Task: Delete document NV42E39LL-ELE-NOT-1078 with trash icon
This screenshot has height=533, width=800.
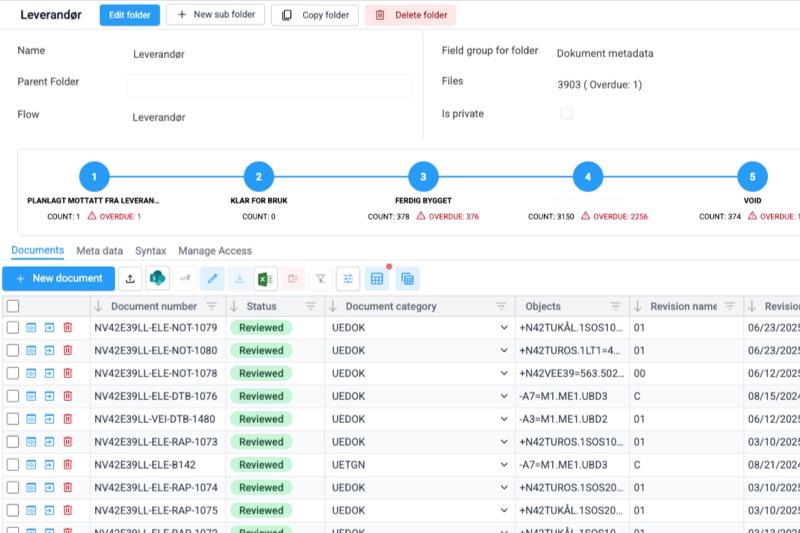Action: (67, 373)
